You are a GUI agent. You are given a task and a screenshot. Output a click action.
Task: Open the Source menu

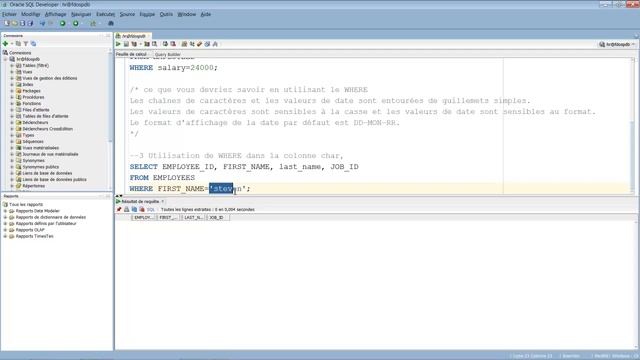click(127, 14)
